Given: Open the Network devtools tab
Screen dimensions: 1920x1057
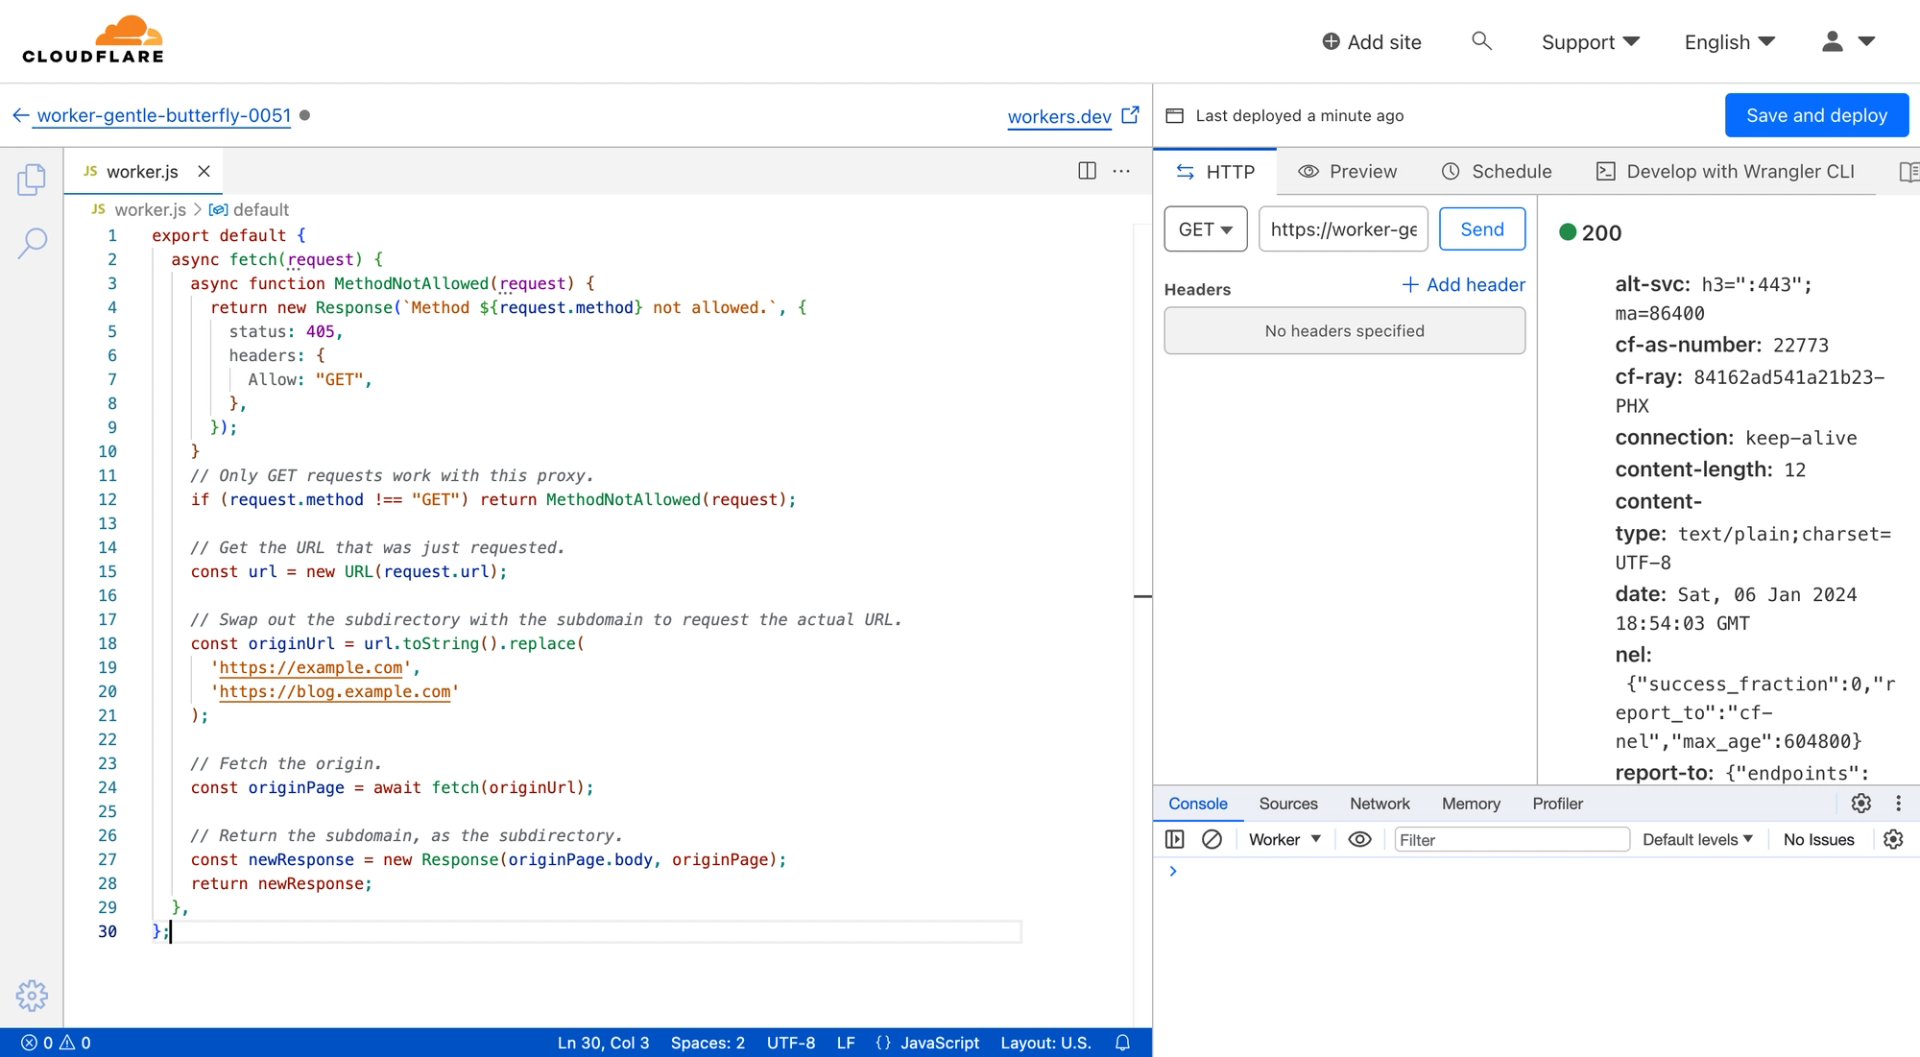Looking at the screenshot, I should click(1379, 803).
